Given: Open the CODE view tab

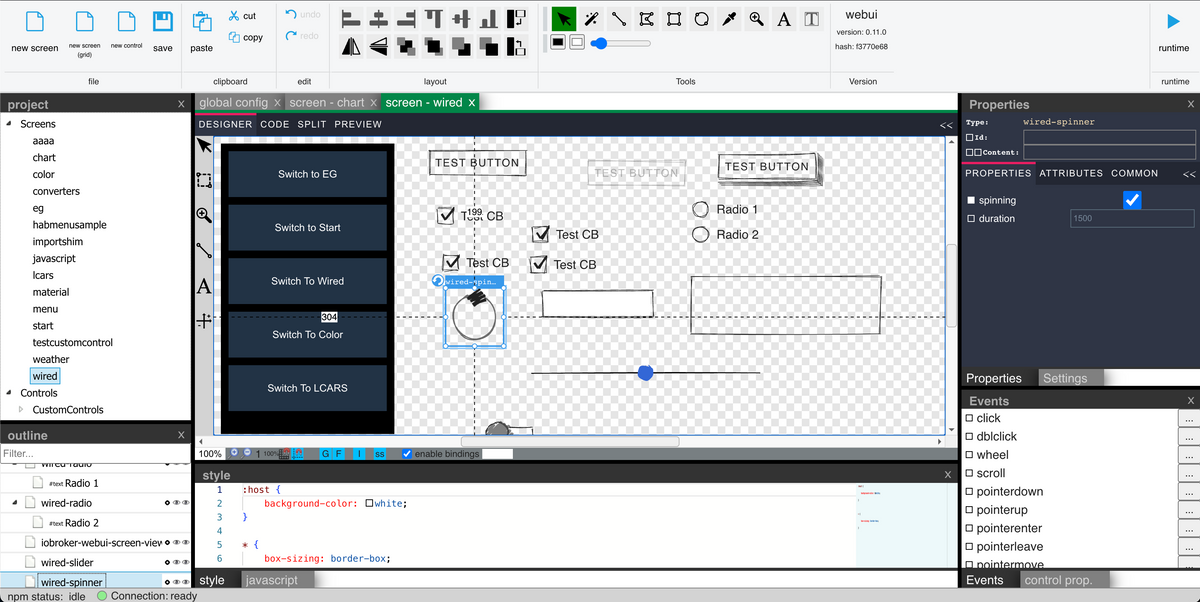Looking at the screenshot, I should [274, 125].
